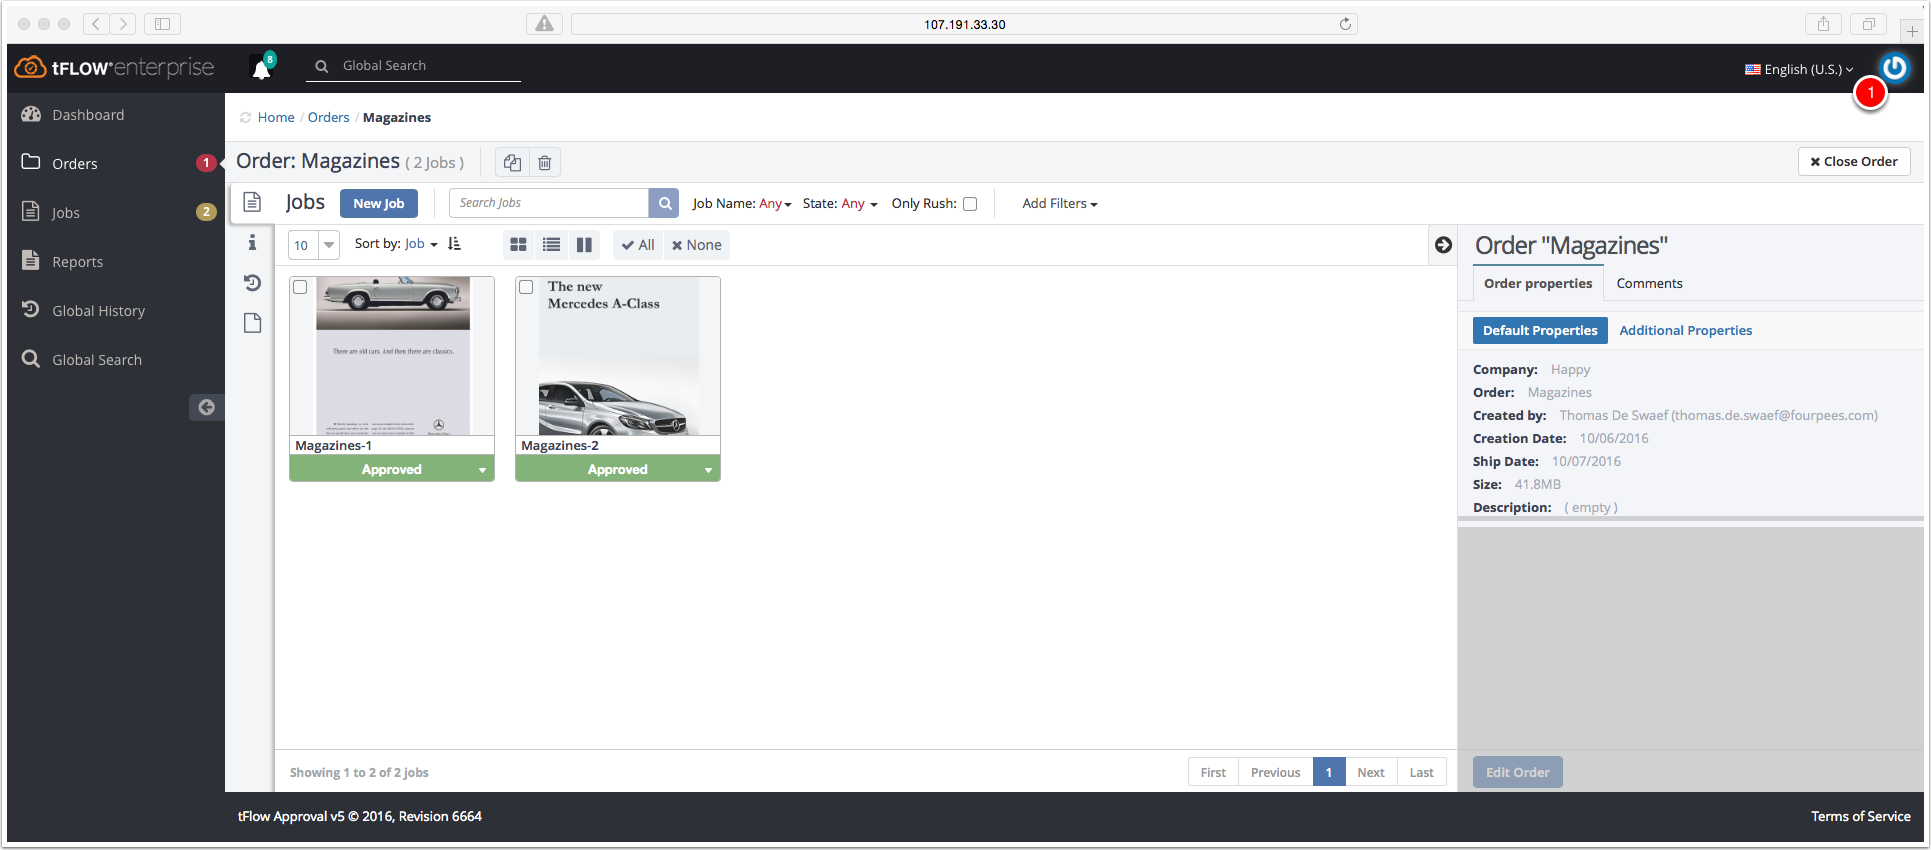Click the Last page button
This screenshot has height=850, width=1931.
point(1421,772)
